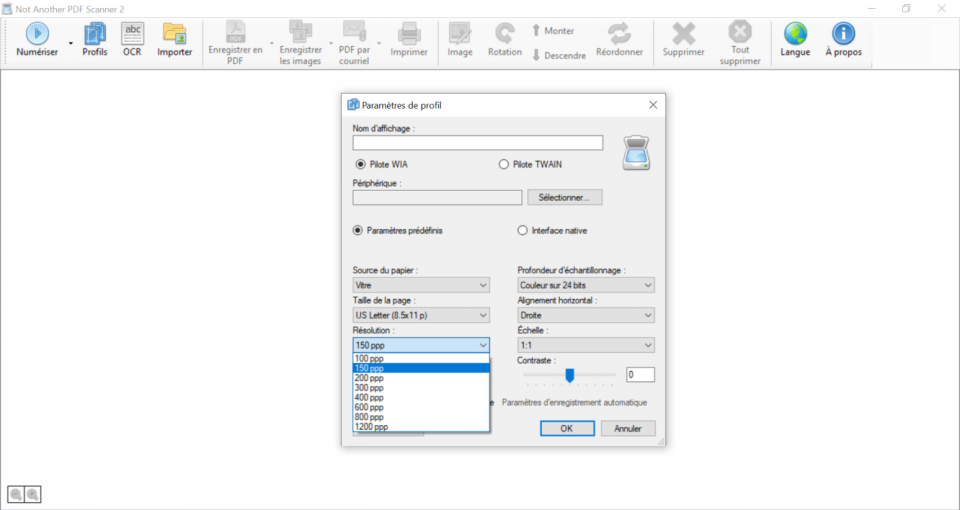Start scanning with the Numériser icon
This screenshot has width=960, height=510.
click(37, 34)
